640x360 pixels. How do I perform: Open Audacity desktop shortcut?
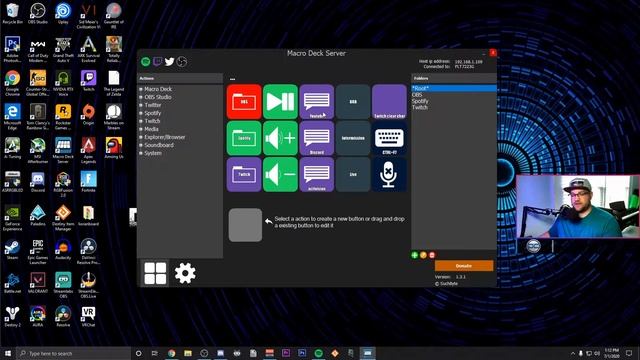(63, 250)
